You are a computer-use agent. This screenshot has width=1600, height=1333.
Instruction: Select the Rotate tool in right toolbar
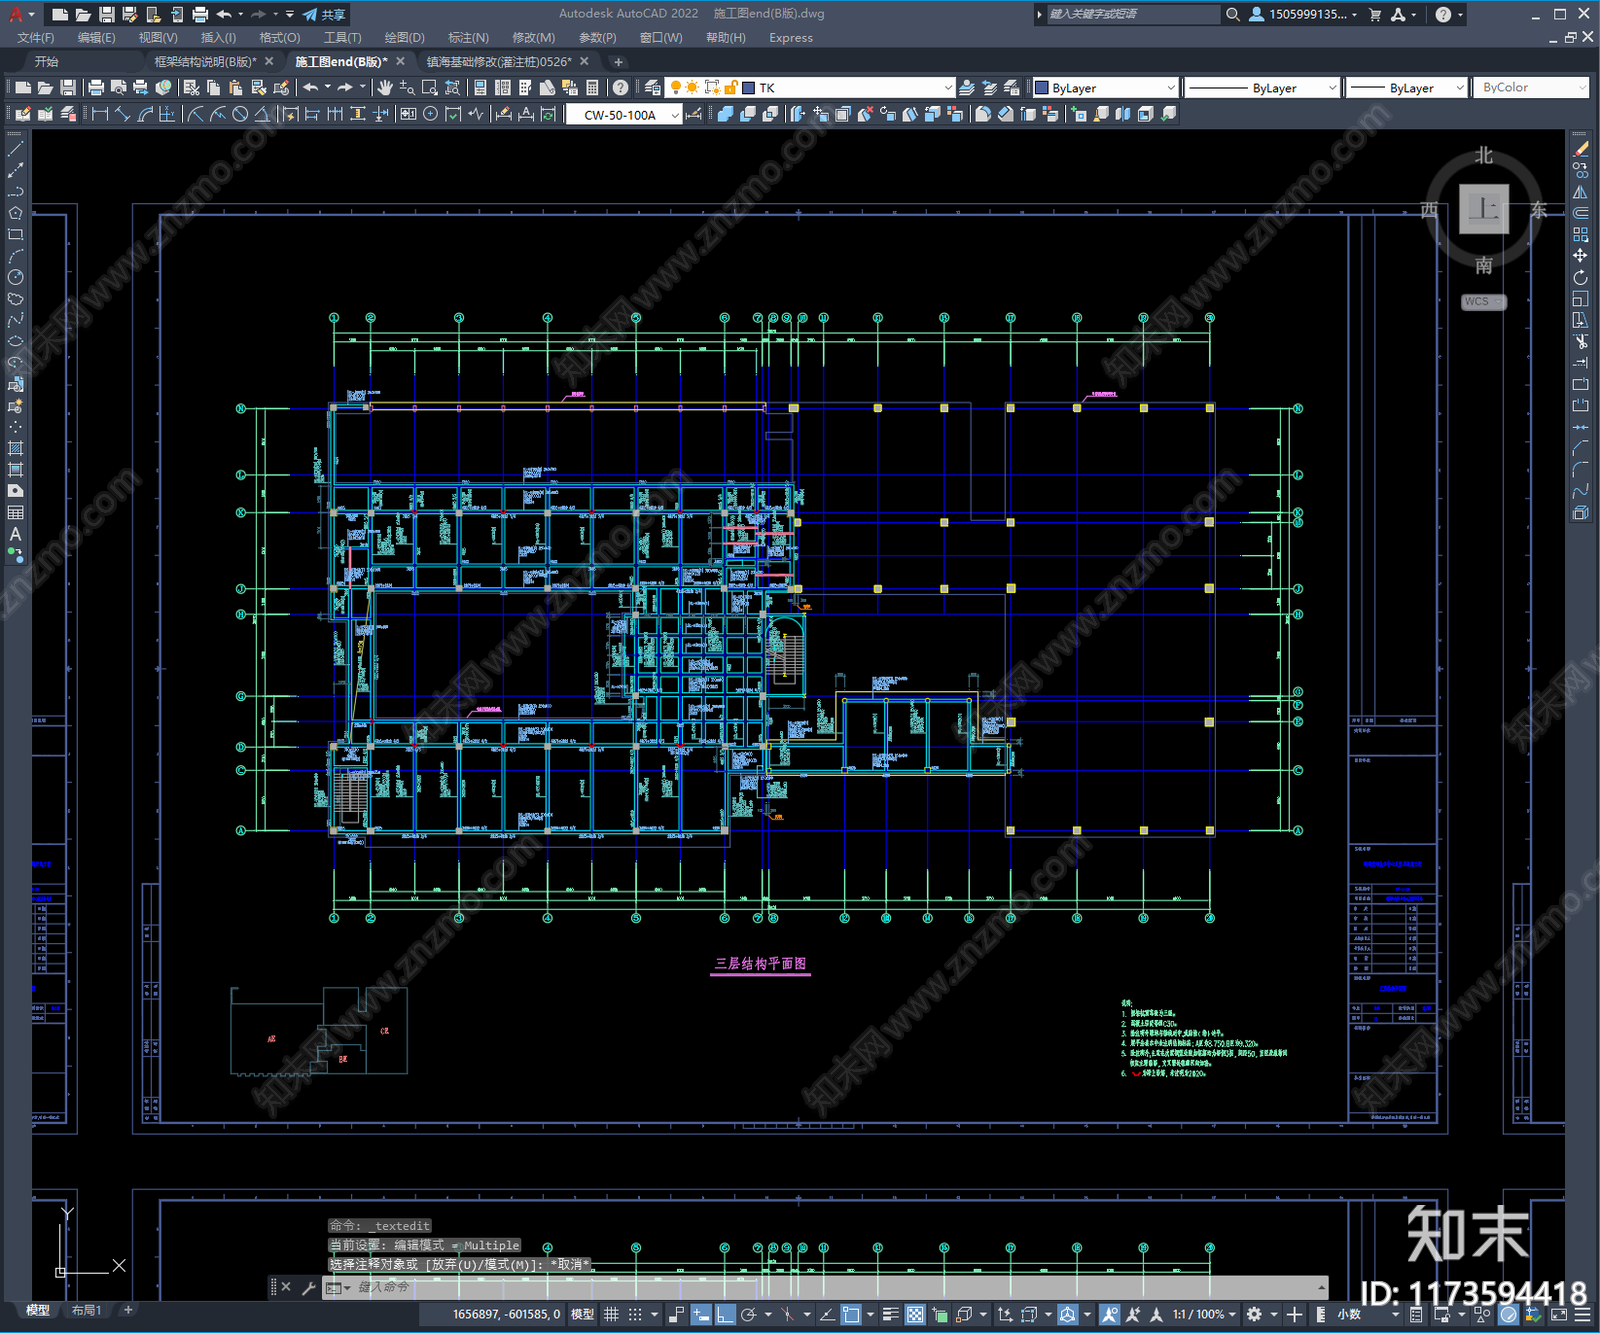point(1580,277)
